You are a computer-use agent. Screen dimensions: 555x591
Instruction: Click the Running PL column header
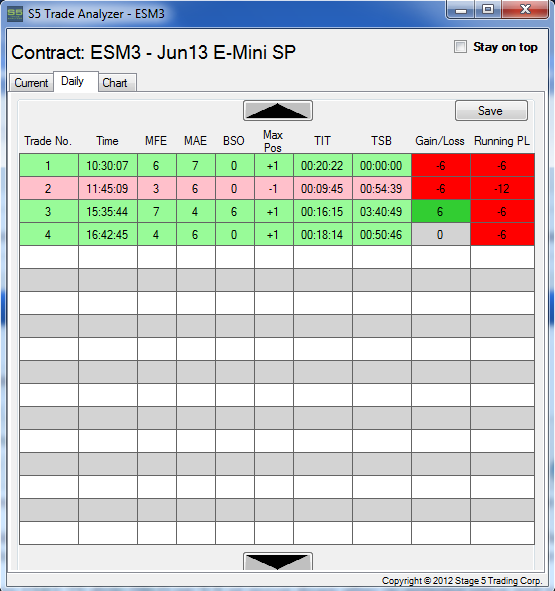tap(502, 141)
